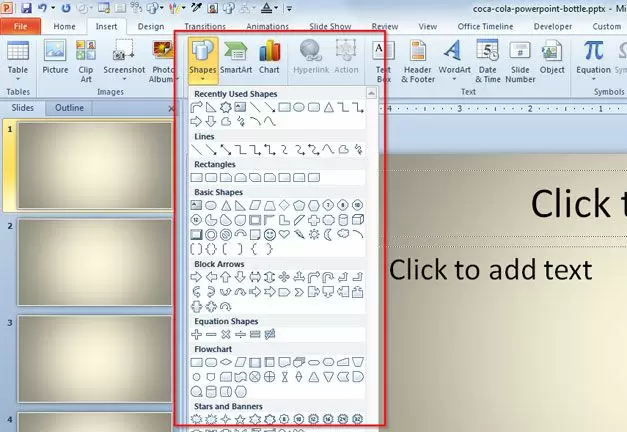Click the Header & Footer button
Screen dimensions: 627x432
417,58
